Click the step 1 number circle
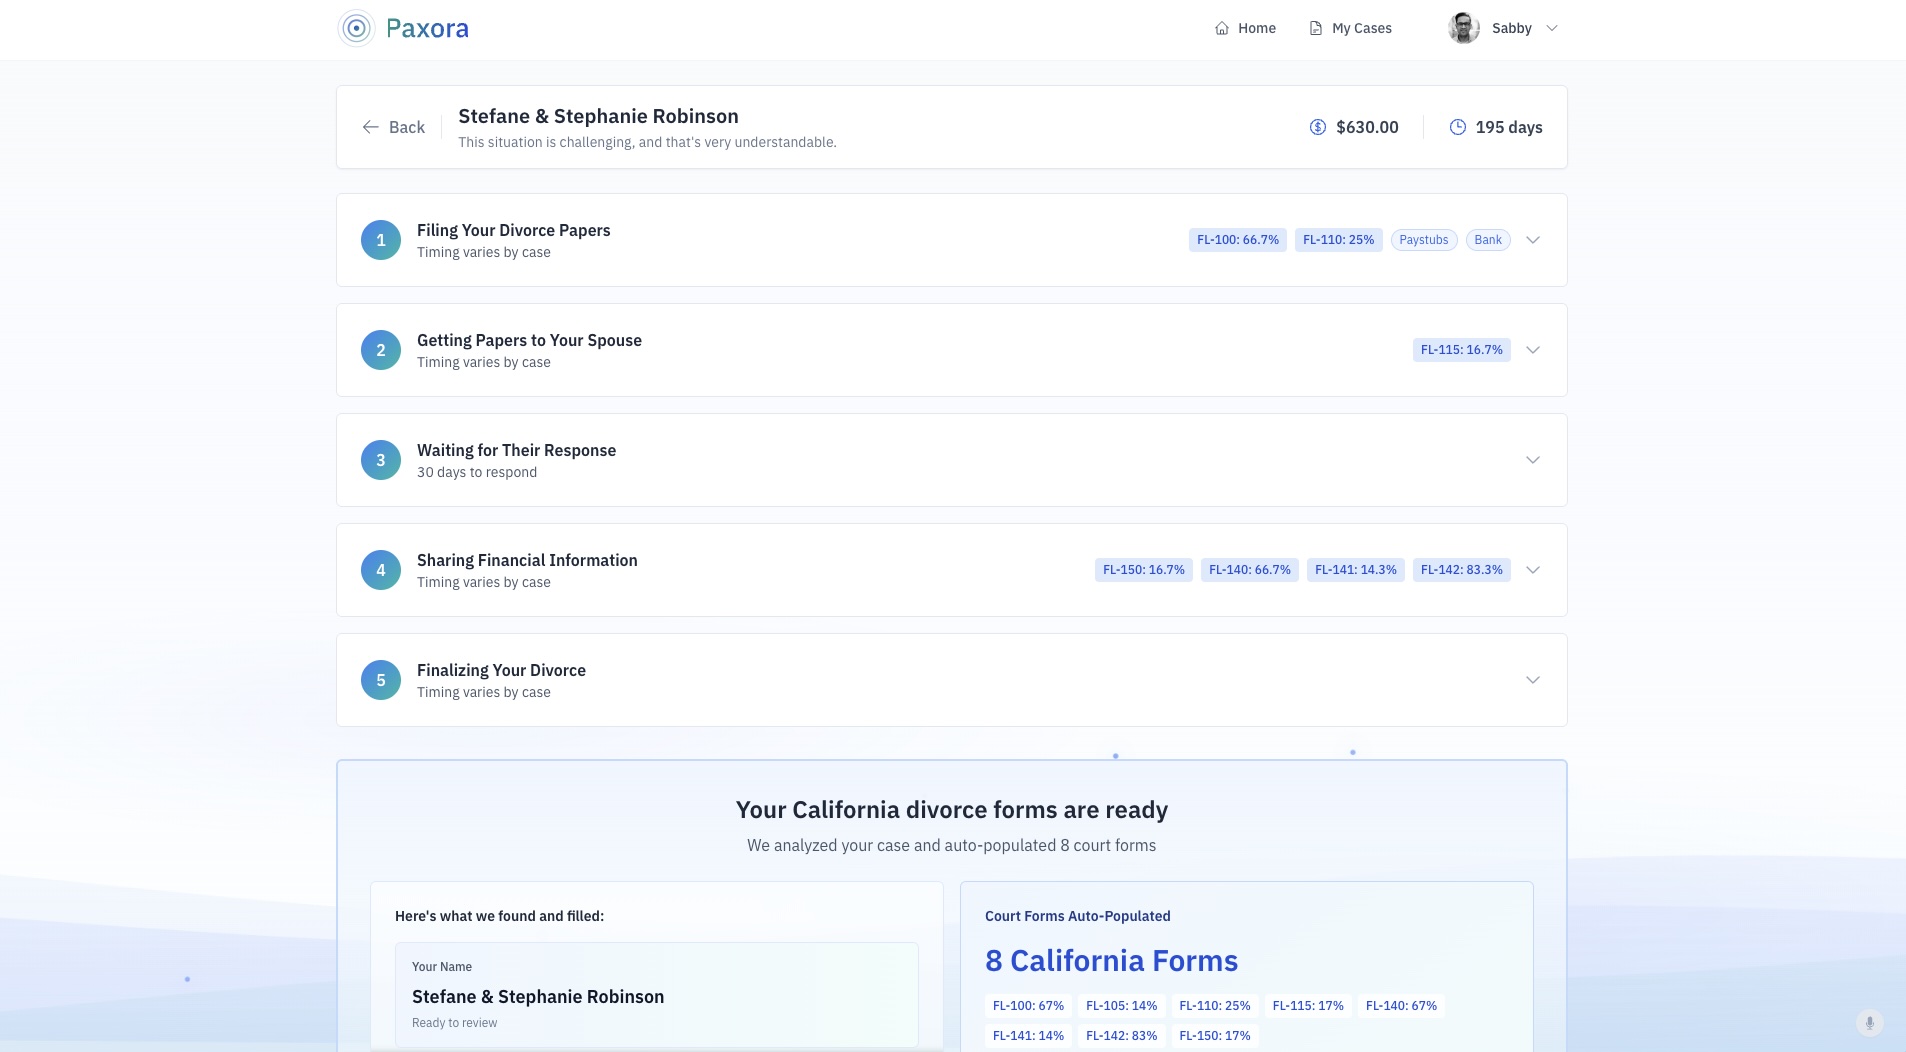The image size is (1906, 1052). pyautogui.click(x=381, y=240)
